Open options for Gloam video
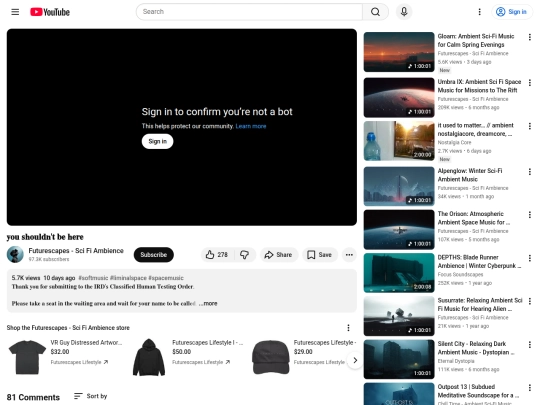This screenshot has width=540, height=405. (x=530, y=37)
